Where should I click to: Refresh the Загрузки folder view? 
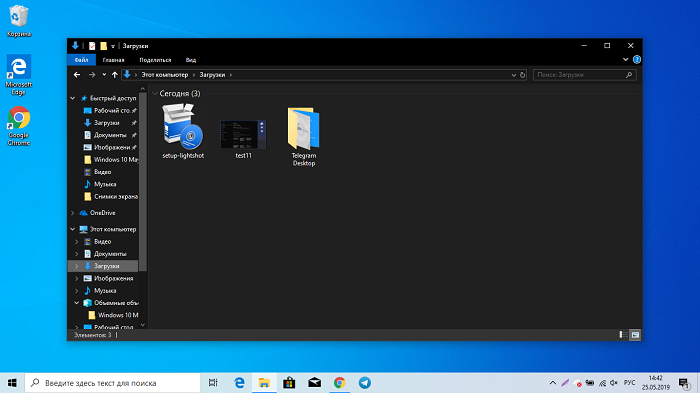tap(522, 75)
